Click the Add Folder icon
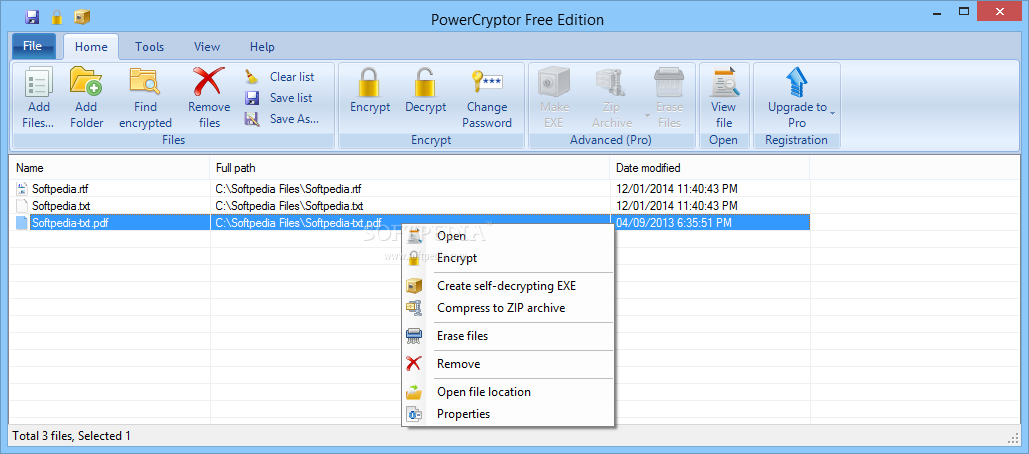The image size is (1029, 454). click(x=86, y=83)
